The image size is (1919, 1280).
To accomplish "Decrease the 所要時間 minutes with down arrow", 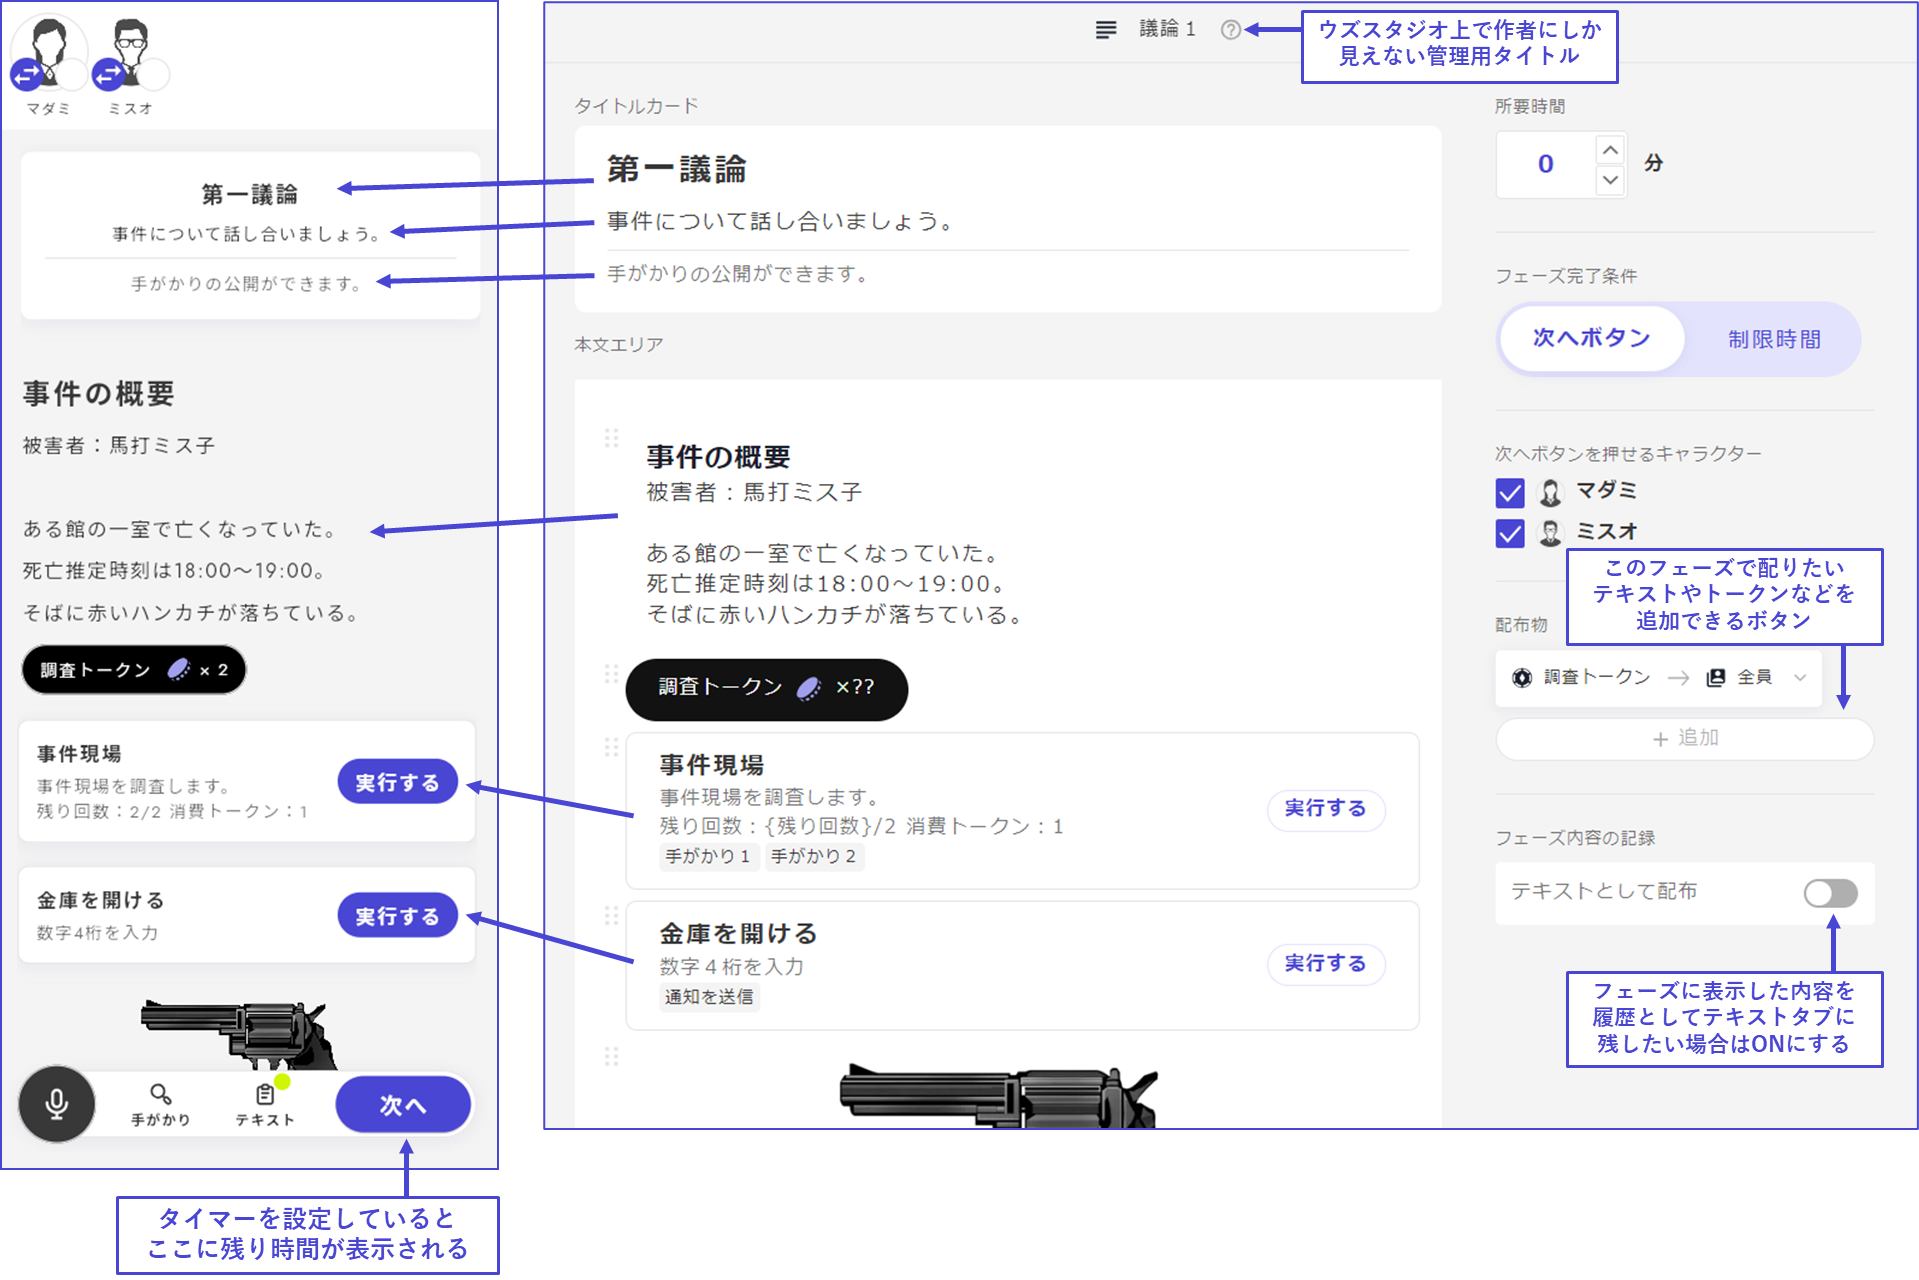I will [1610, 180].
